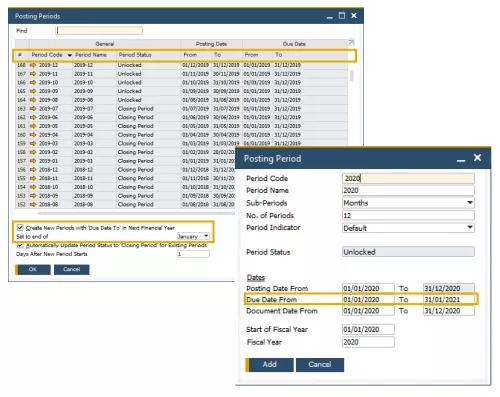
Task: Open link arrow for period 2019-09
Action: 33,91
